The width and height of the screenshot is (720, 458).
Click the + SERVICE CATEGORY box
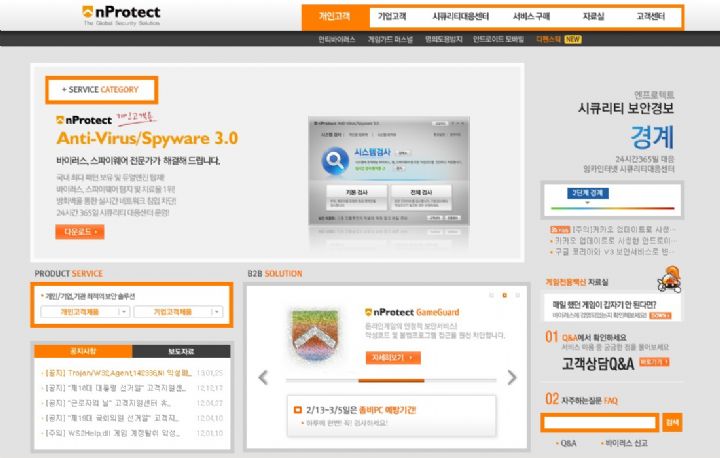pos(101,90)
